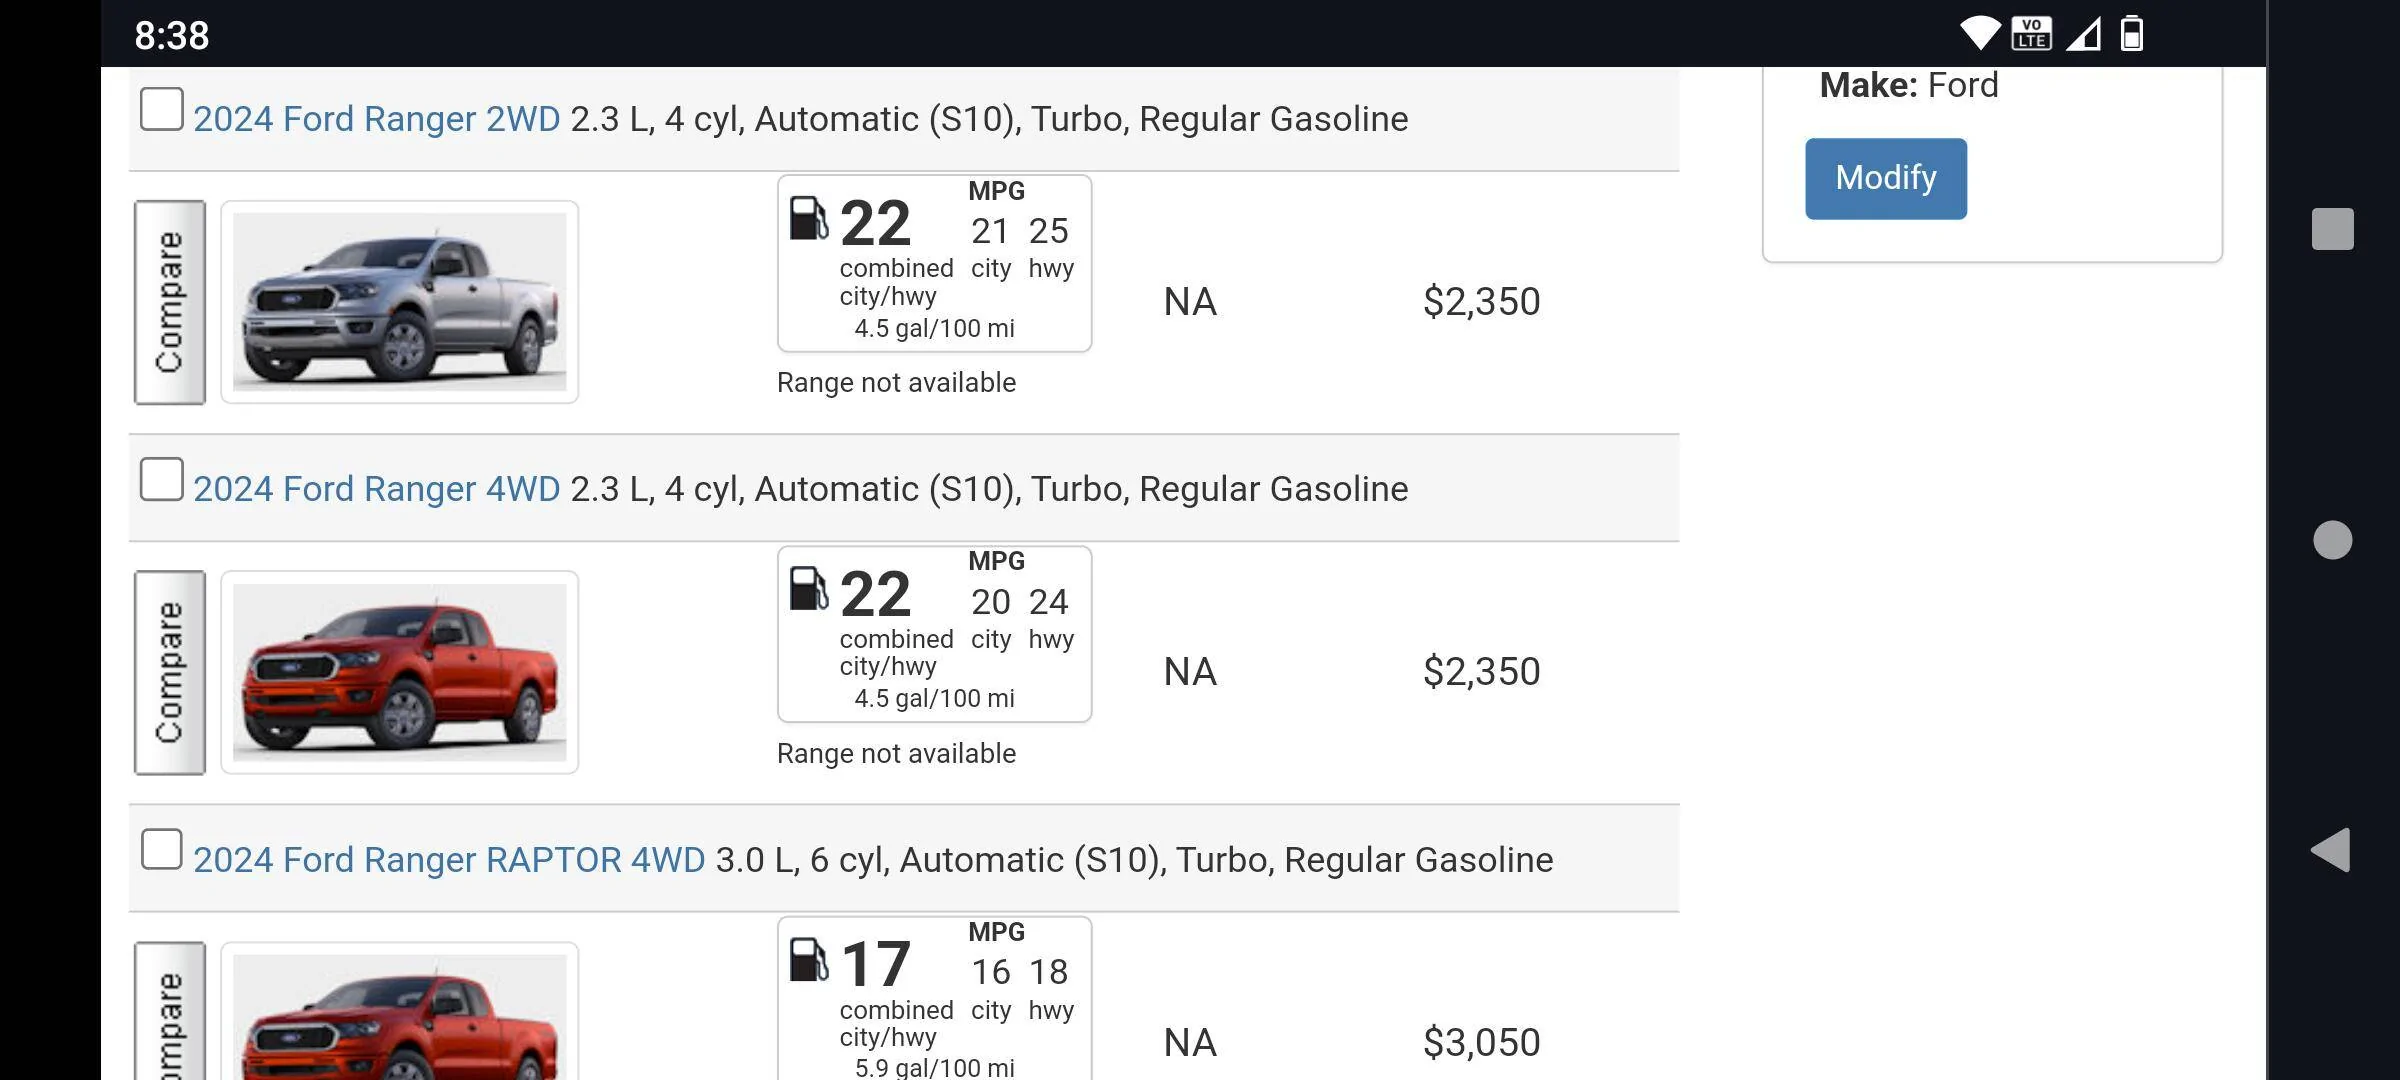This screenshot has height=1080, width=2400.
Task: Click the fuel pump icon for Ranger 2WD
Action: point(808,217)
